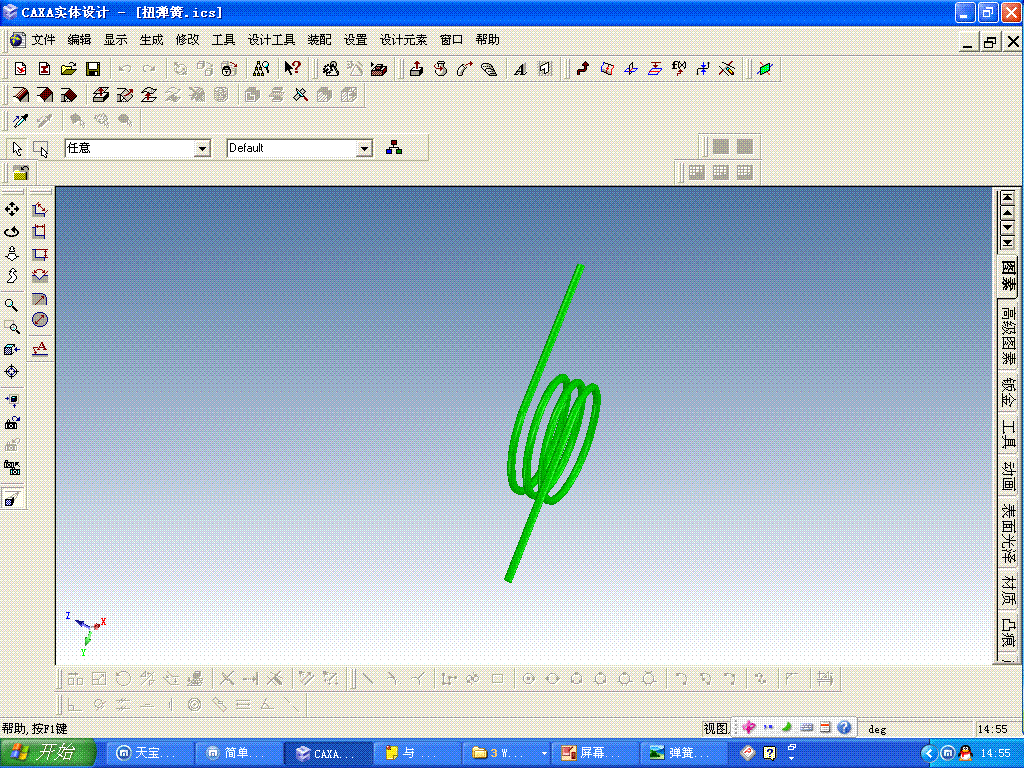Select the Zoom magnifier tool
This screenshot has height=768, width=1024.
[x=12, y=305]
